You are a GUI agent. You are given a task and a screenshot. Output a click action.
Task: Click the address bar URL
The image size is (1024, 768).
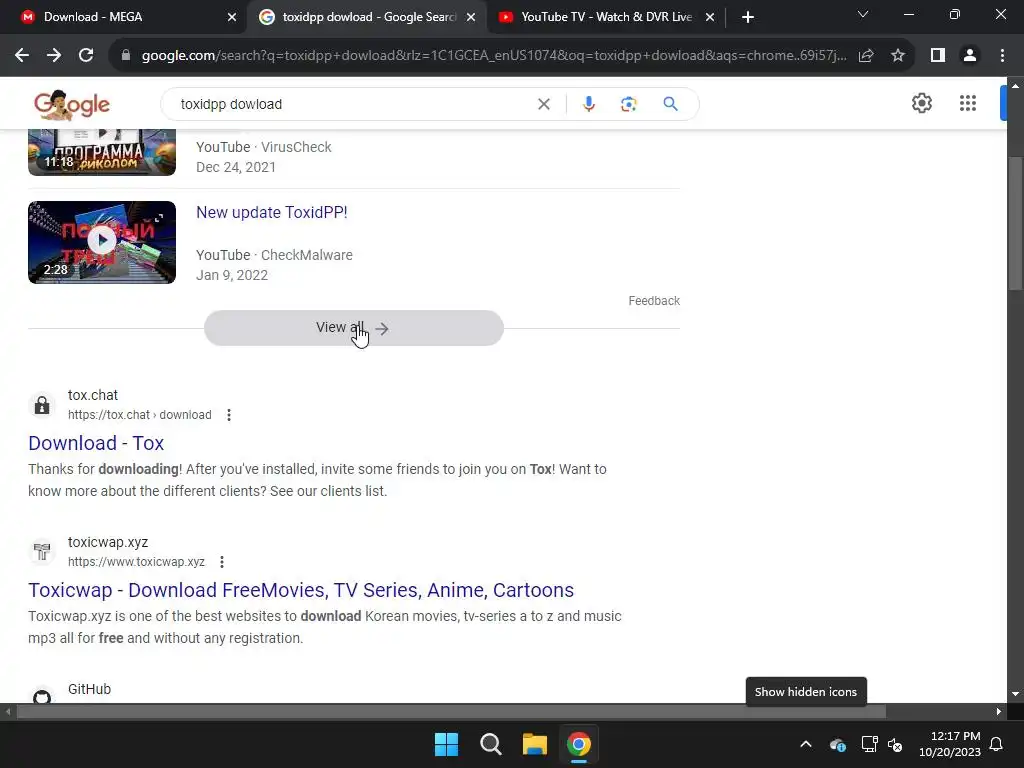tap(493, 56)
